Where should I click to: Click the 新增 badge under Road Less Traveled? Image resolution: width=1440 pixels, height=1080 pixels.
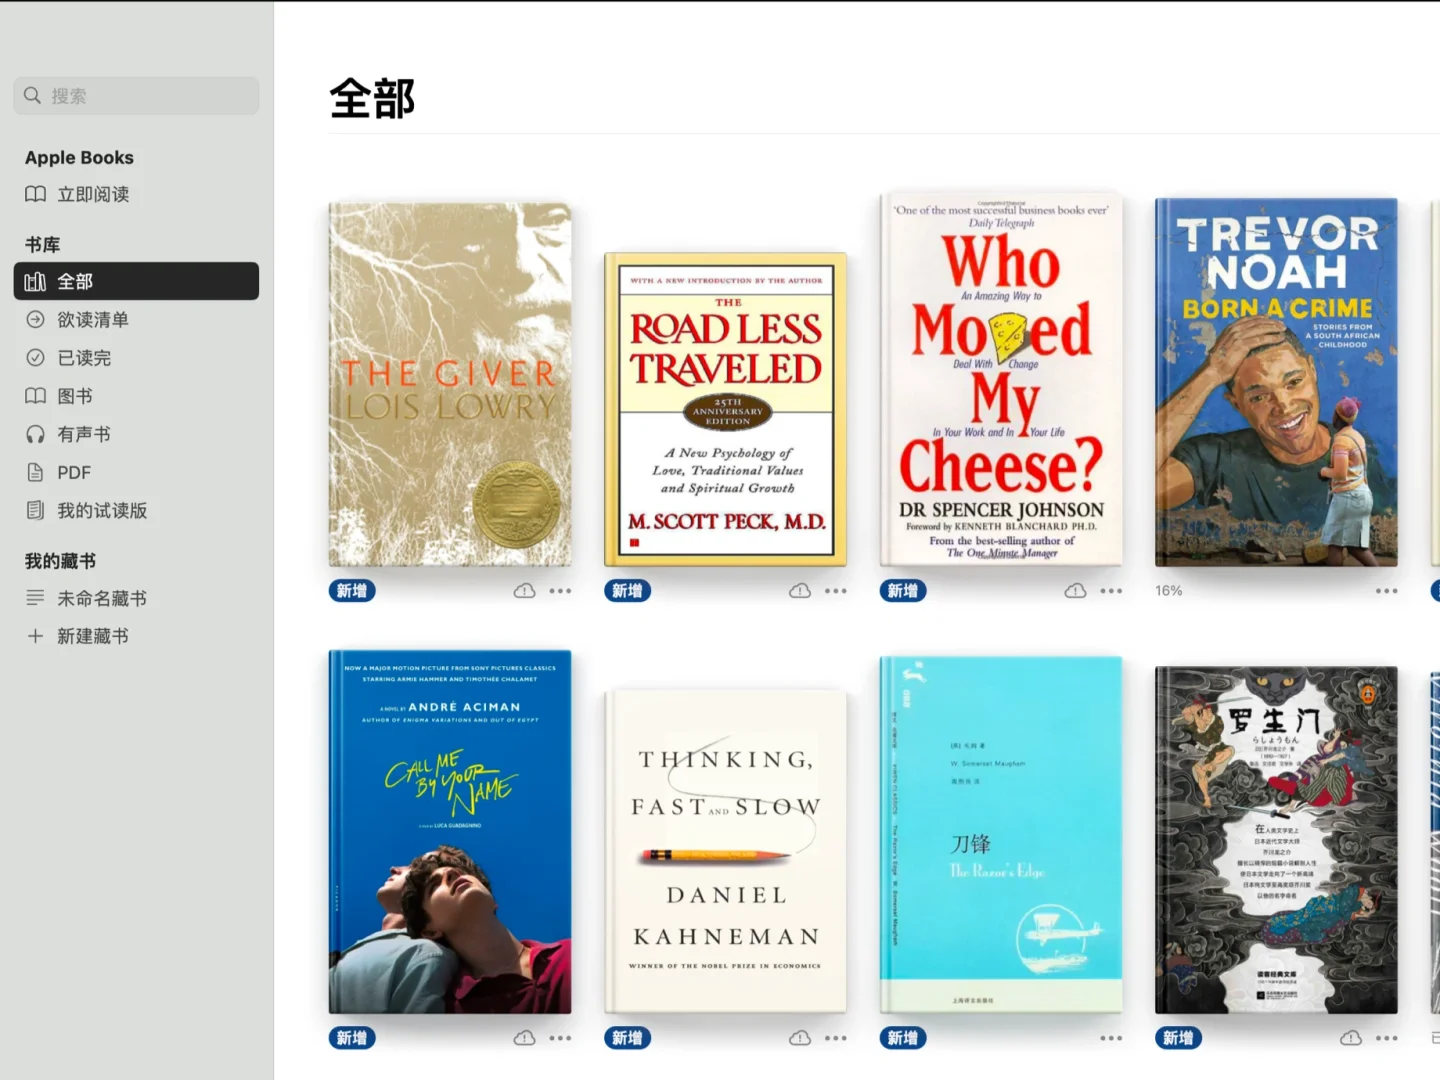pos(627,591)
